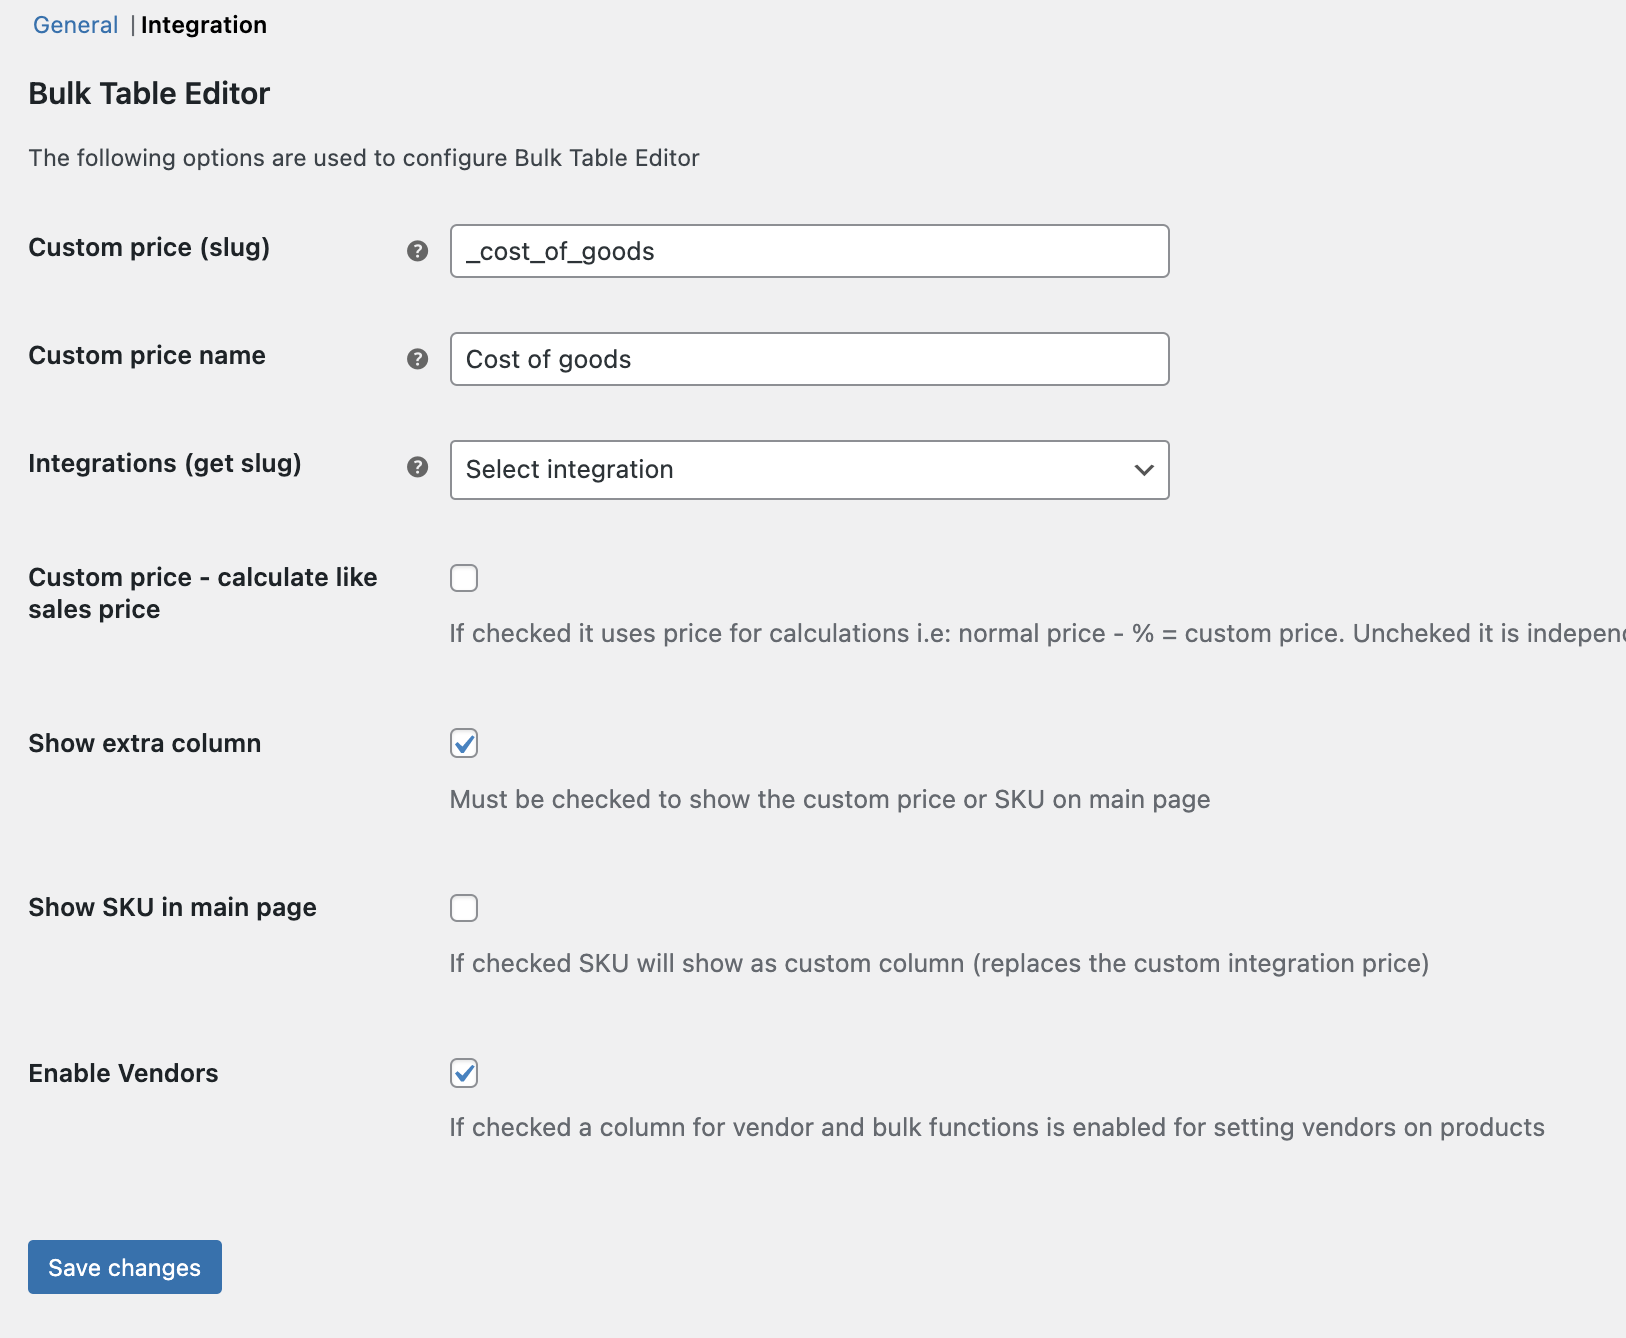Check Show SKU in main page
Screen dimensions: 1626x1338
(x=464, y=908)
